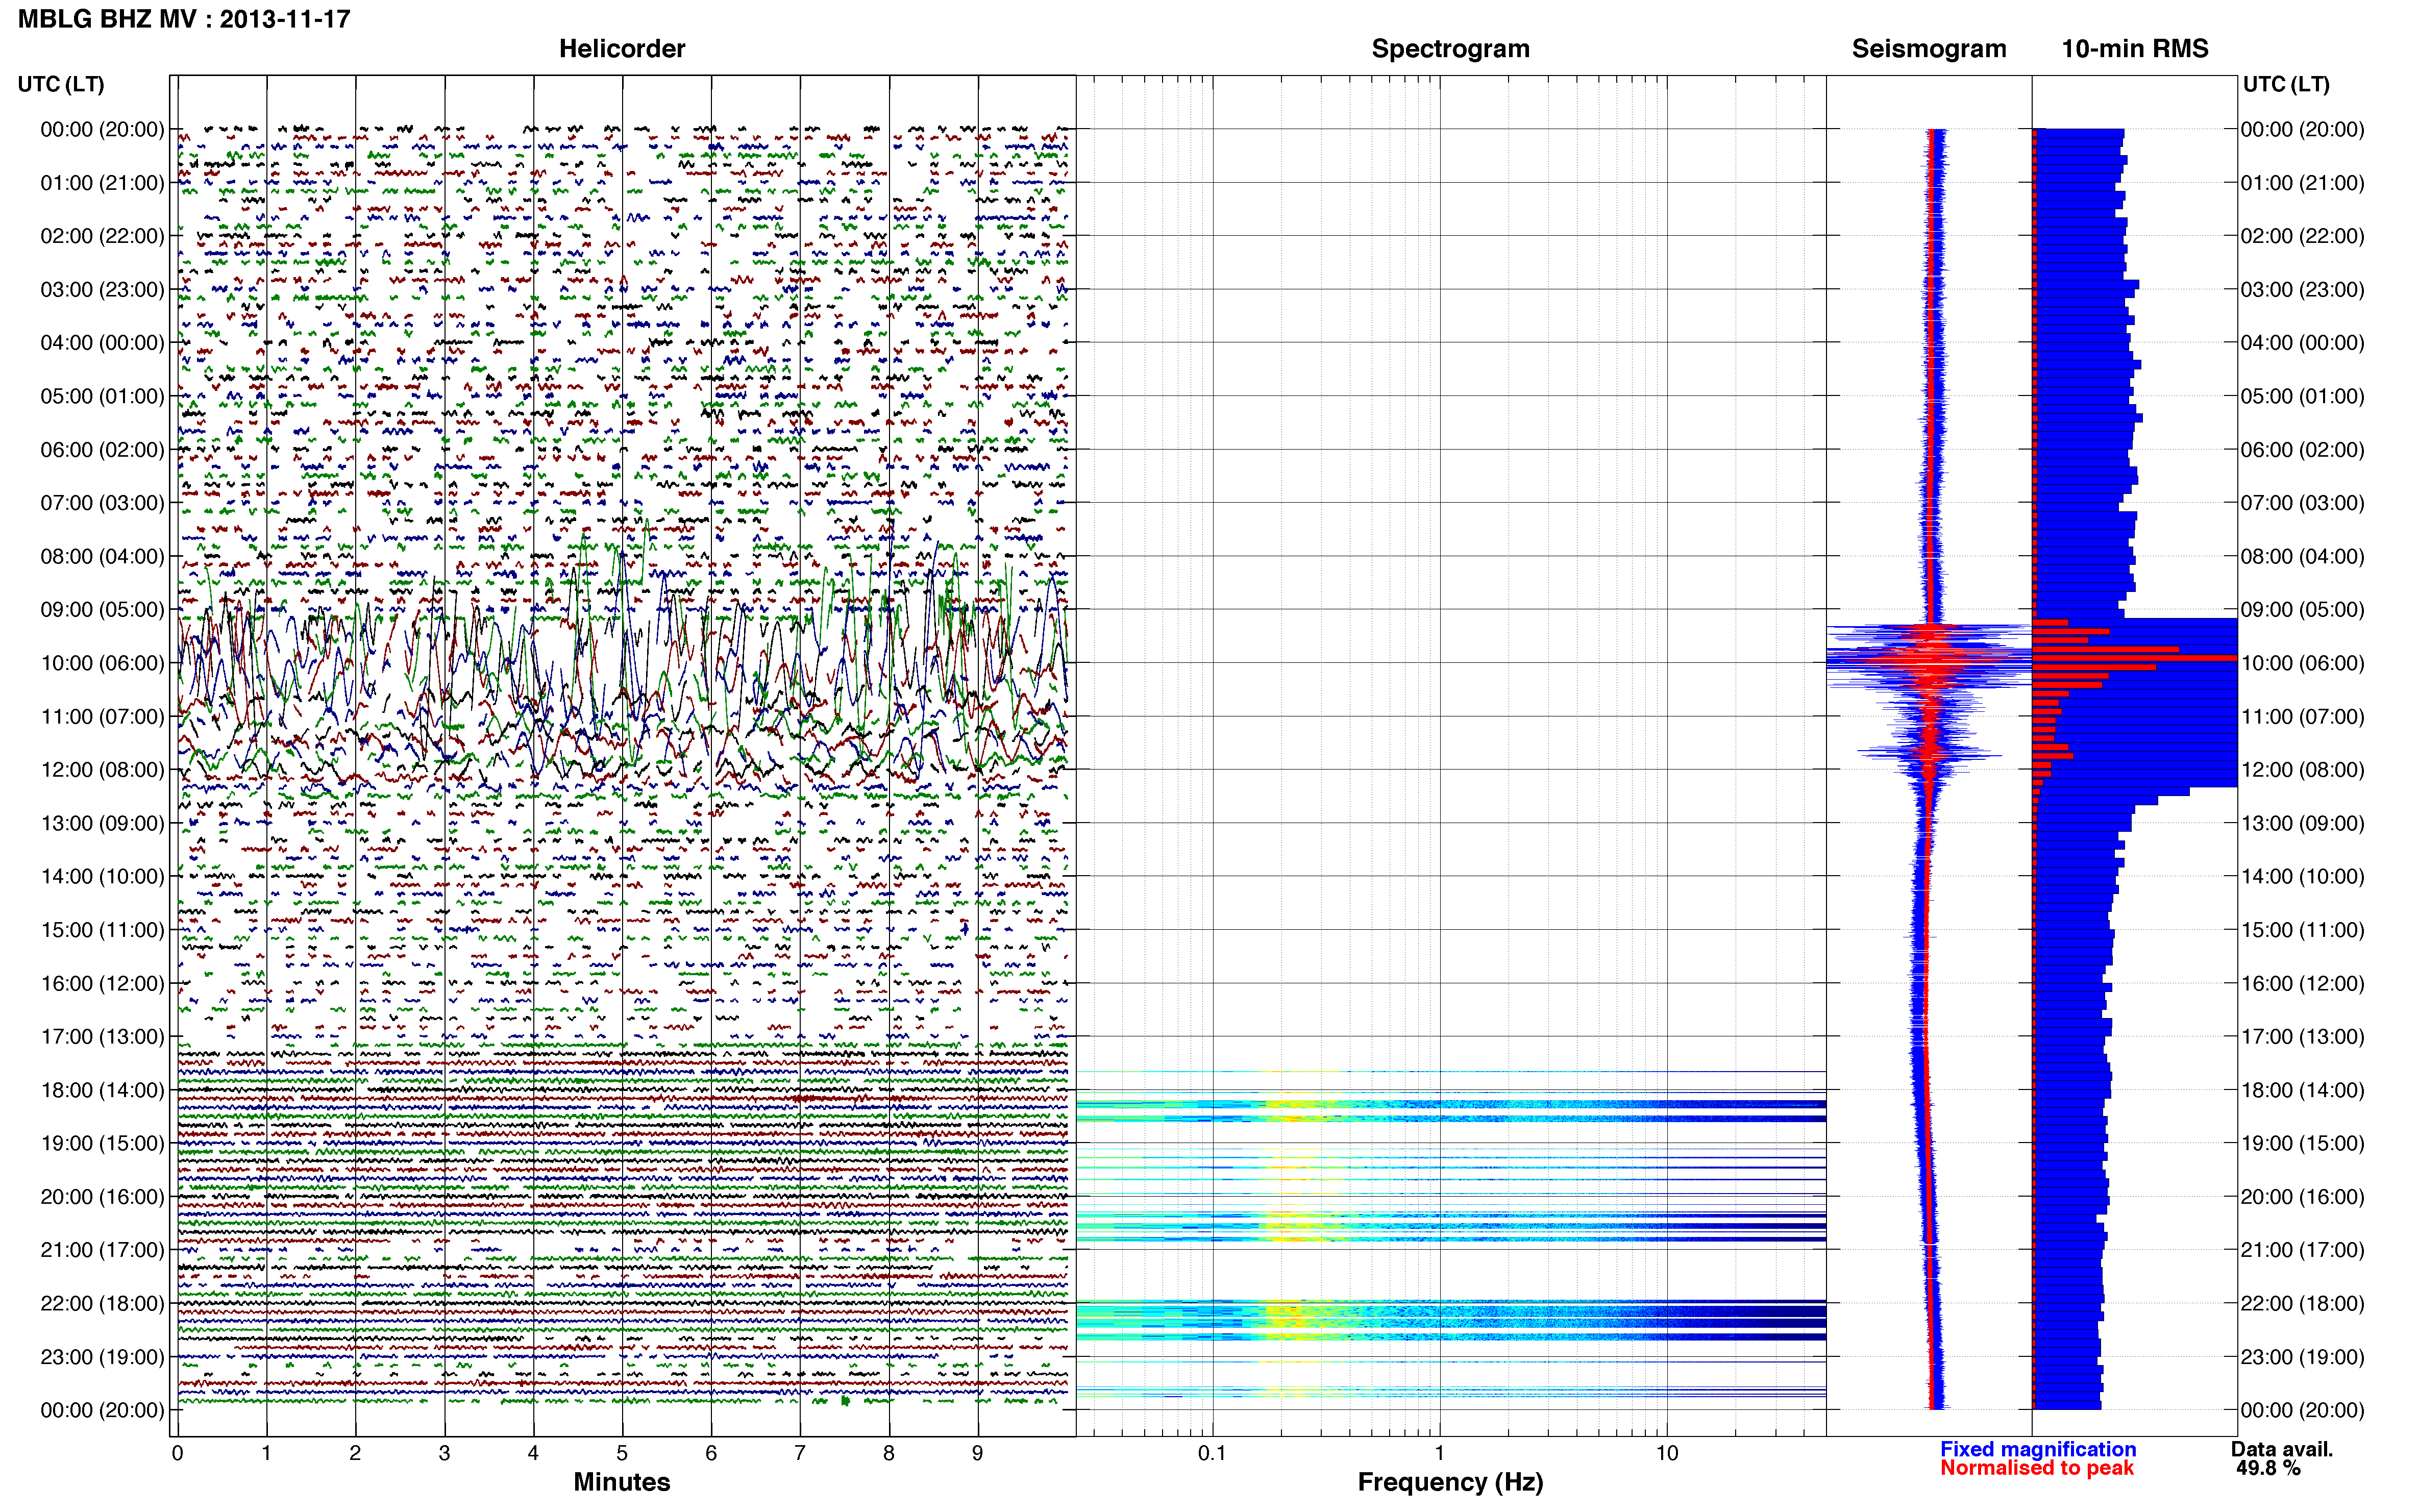This screenshot has height=1512, width=2419.
Task: Click the 'Helicorder' panel heading
Action: tap(622, 48)
